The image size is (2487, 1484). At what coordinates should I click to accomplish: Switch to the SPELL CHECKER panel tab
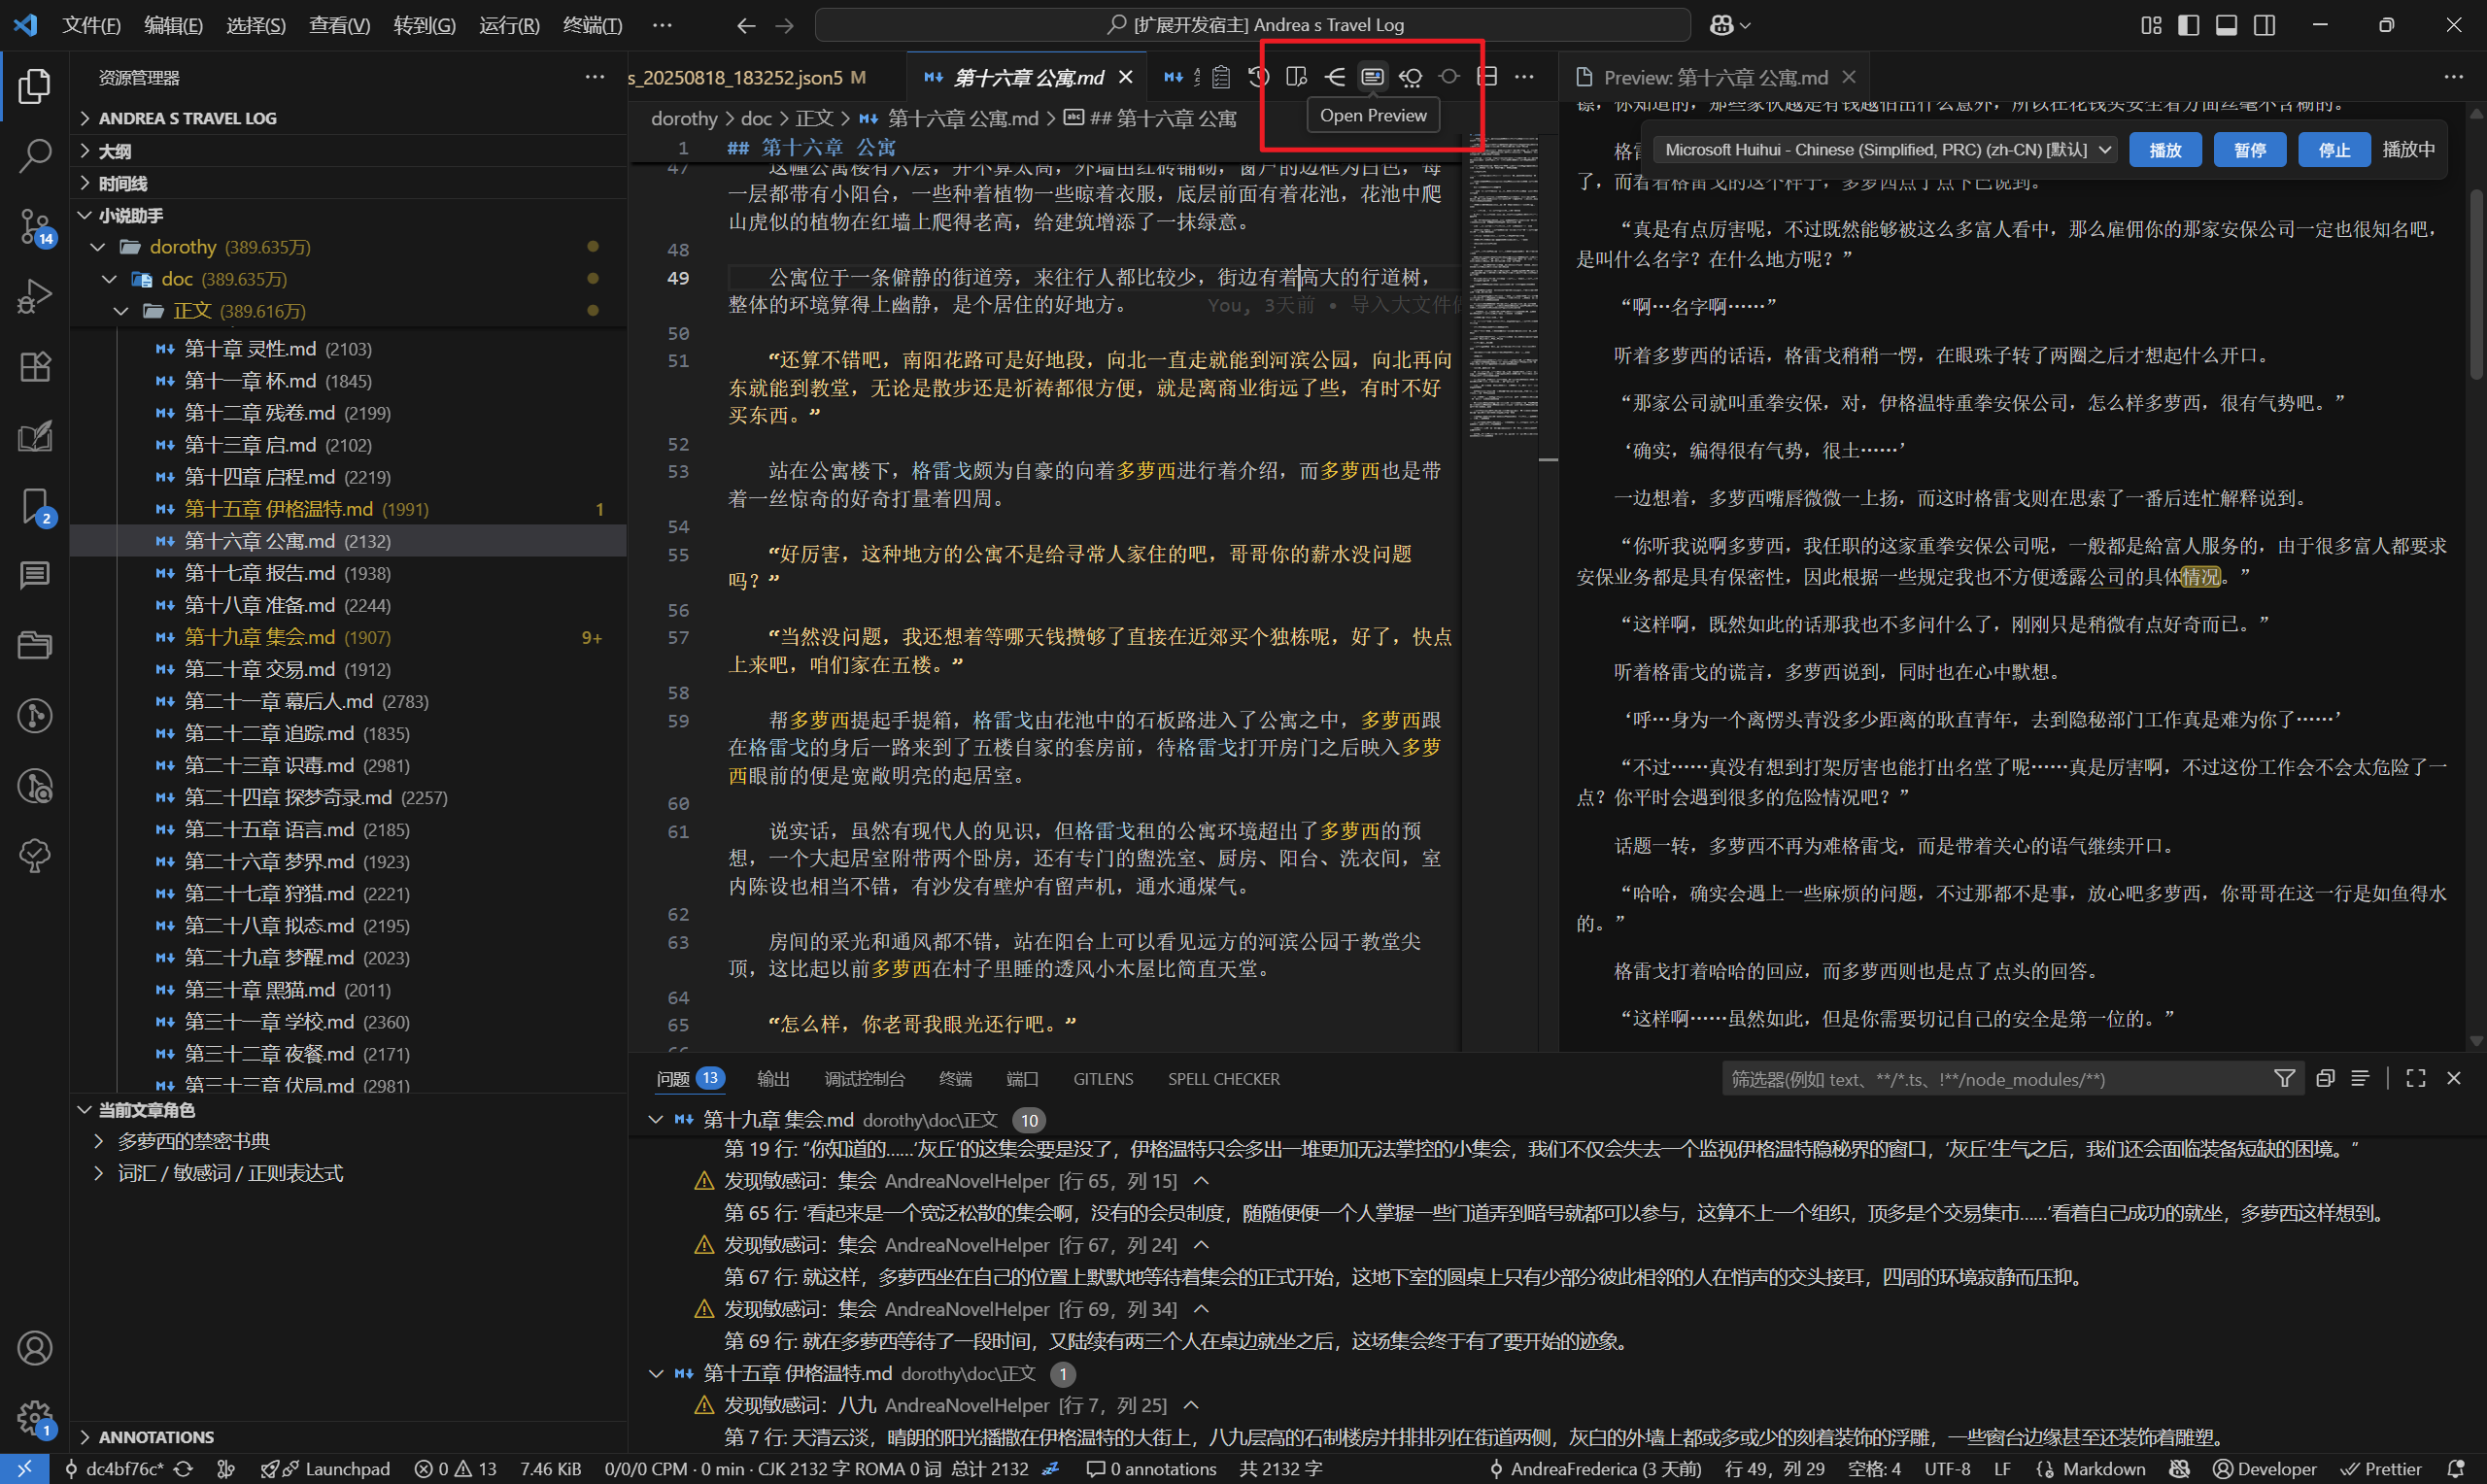(1223, 1078)
